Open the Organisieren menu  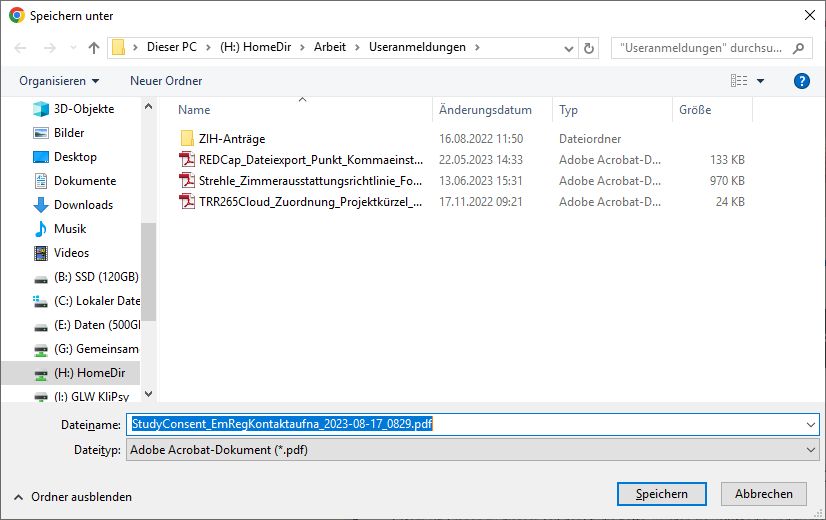[x=59, y=81]
